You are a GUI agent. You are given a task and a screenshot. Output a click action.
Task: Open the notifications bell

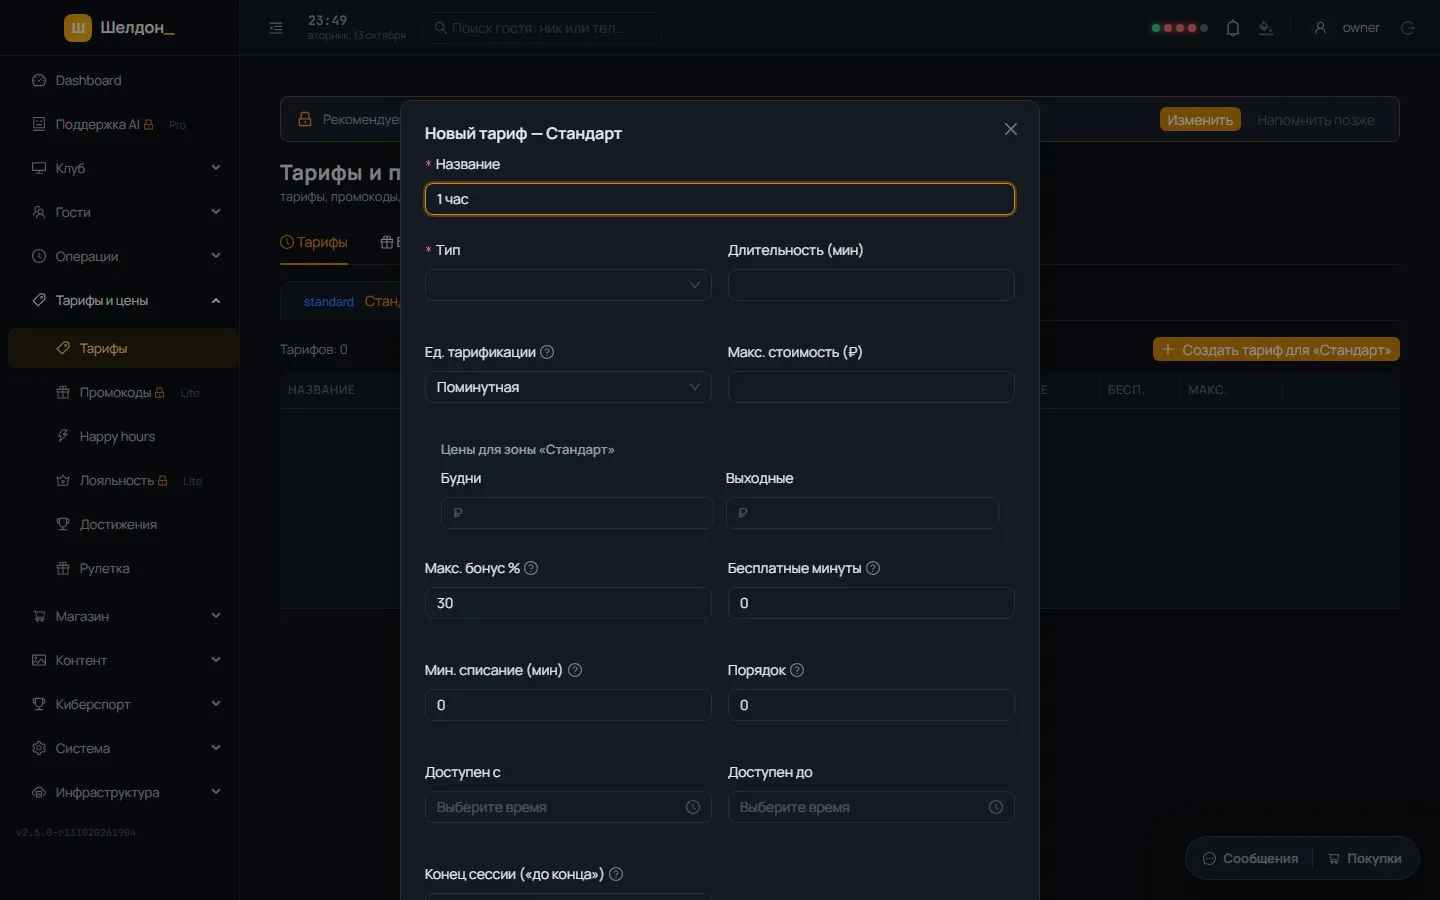coord(1233,28)
